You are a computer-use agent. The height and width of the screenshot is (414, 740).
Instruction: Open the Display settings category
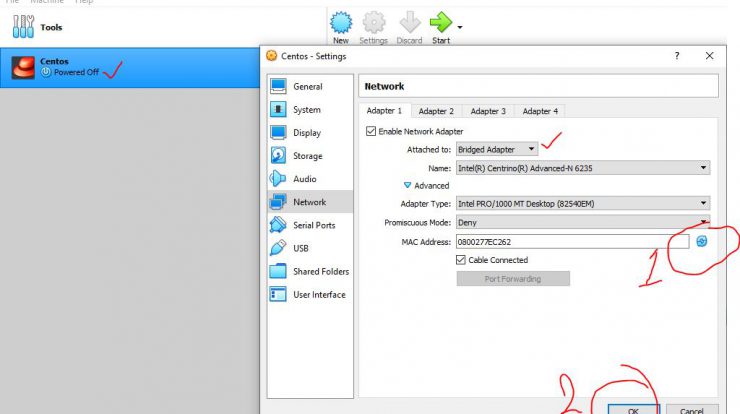(310, 133)
